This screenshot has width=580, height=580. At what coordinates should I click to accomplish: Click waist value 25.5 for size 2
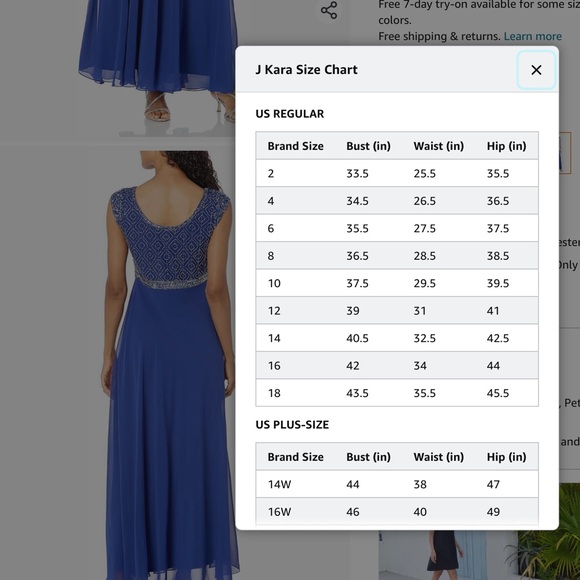(x=425, y=173)
